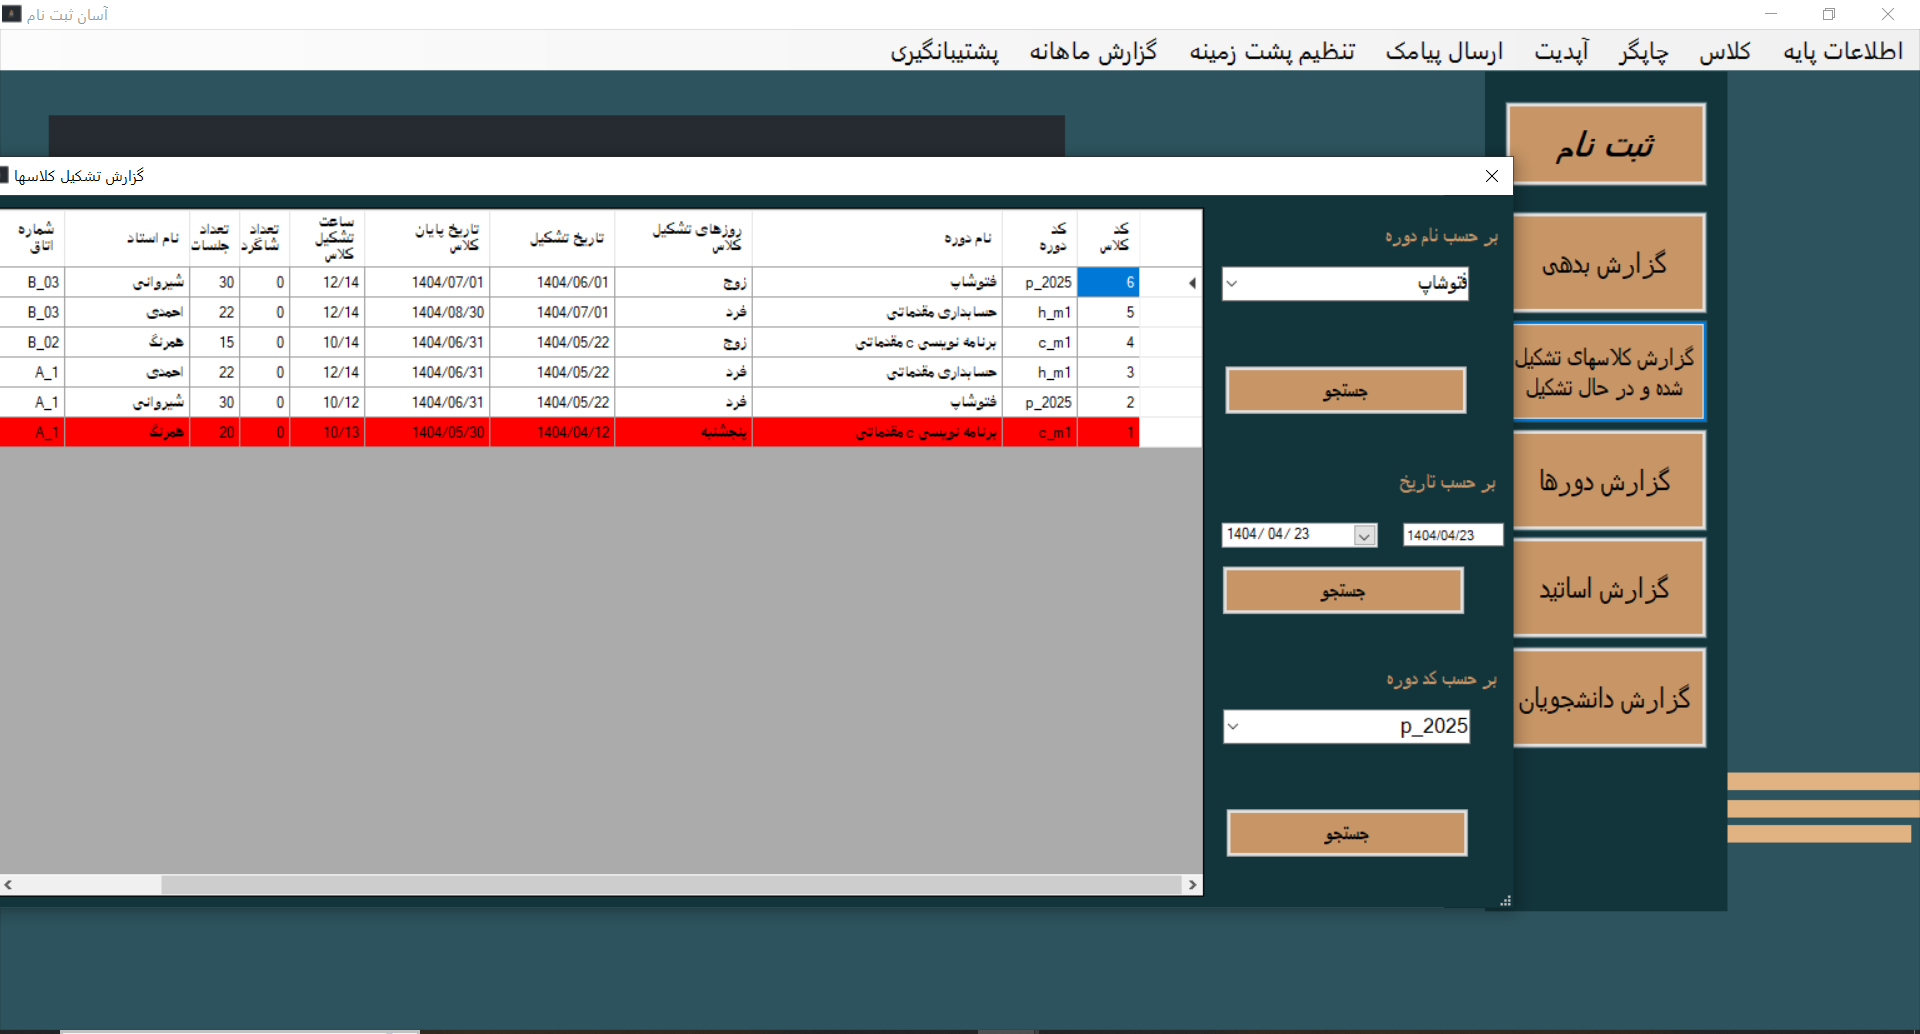Sort by تعداد شاگرد column header
This screenshot has height=1034, width=1920.
tap(265, 238)
